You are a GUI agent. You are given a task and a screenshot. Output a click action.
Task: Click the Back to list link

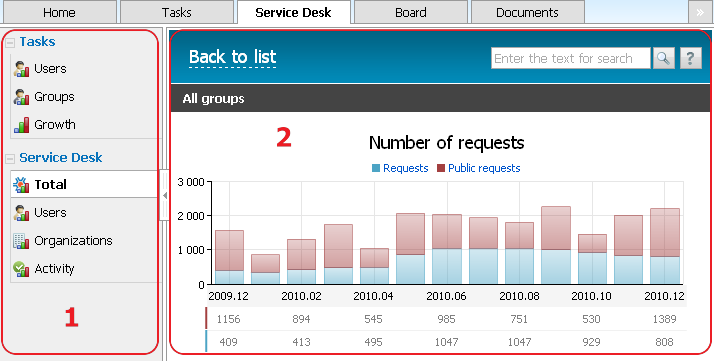232,57
